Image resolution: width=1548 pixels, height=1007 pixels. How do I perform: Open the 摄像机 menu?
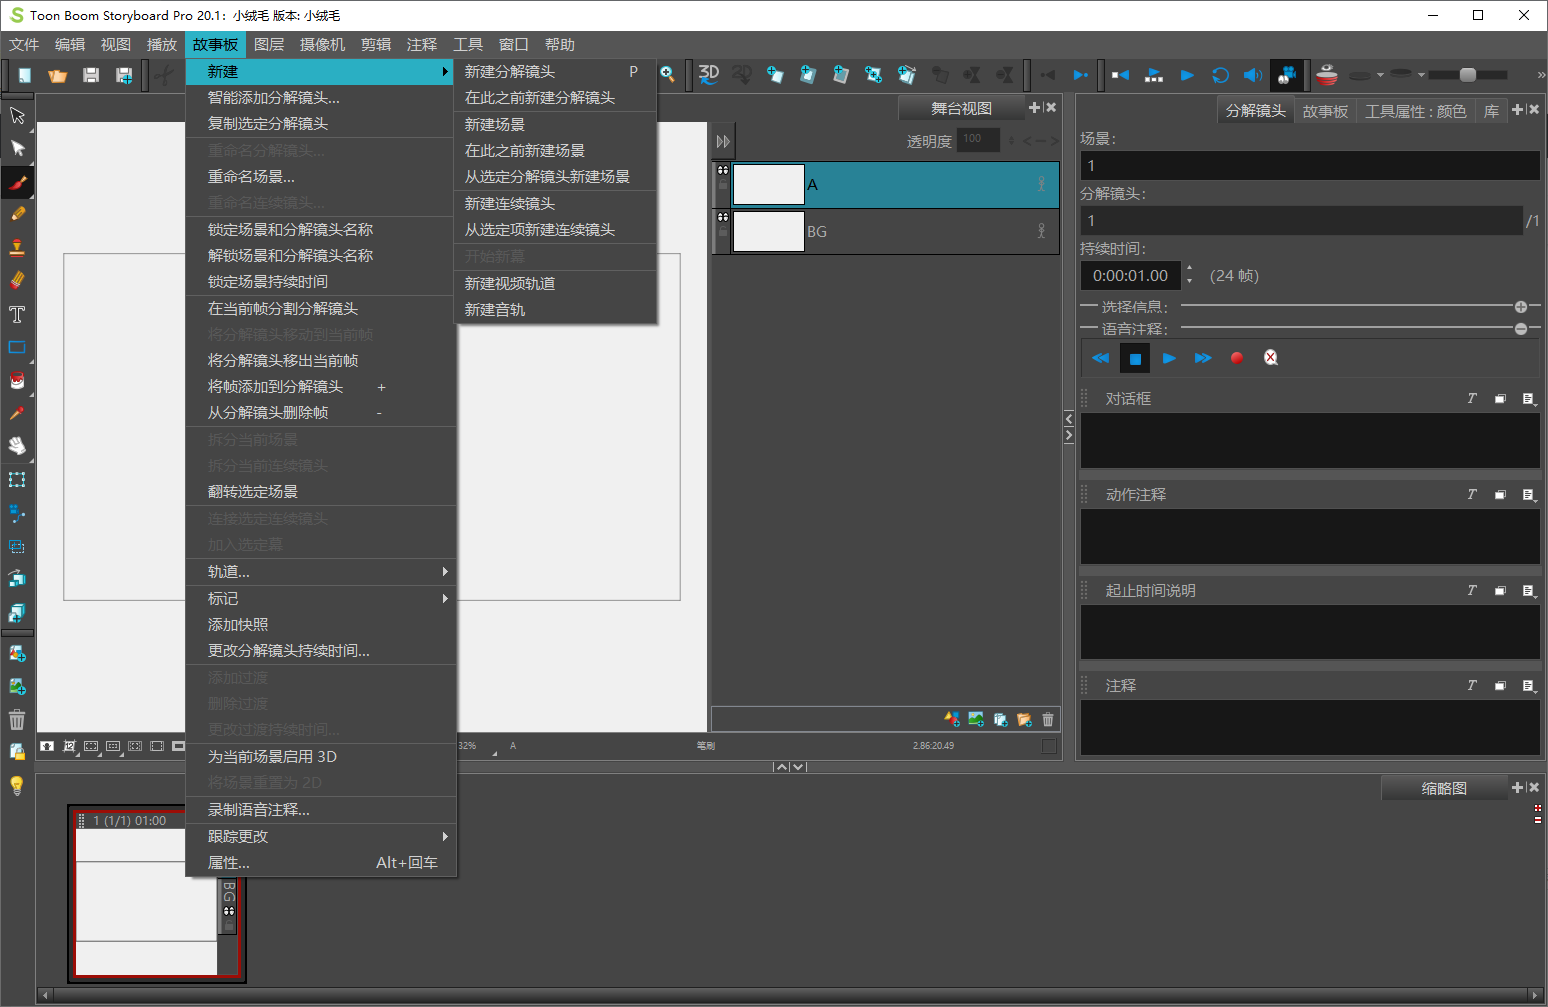point(322,45)
